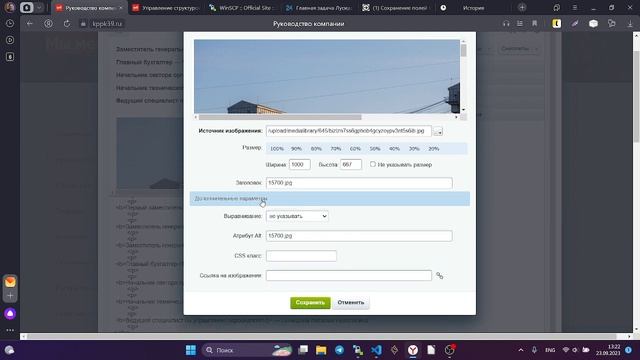
Task: Open browser downloads arrow icon
Action: tap(630, 24)
